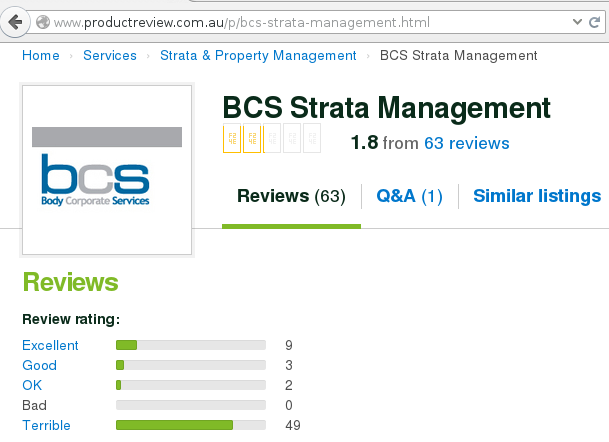
Task: Click the second rating star icon
Action: [x=252, y=138]
